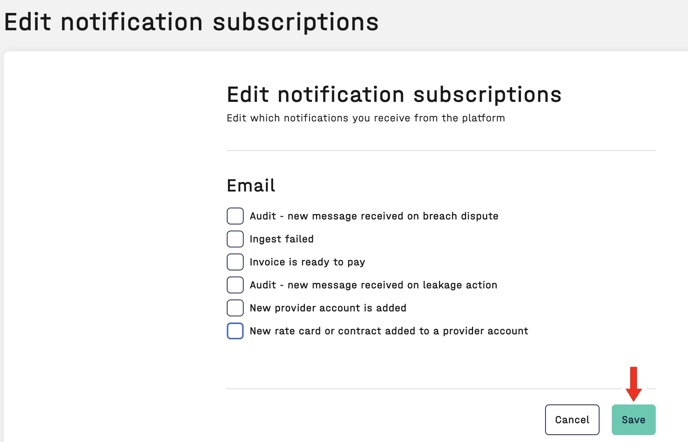Click the 'New provider account is added' label text
Screen dimensions: 688x442
(327, 308)
